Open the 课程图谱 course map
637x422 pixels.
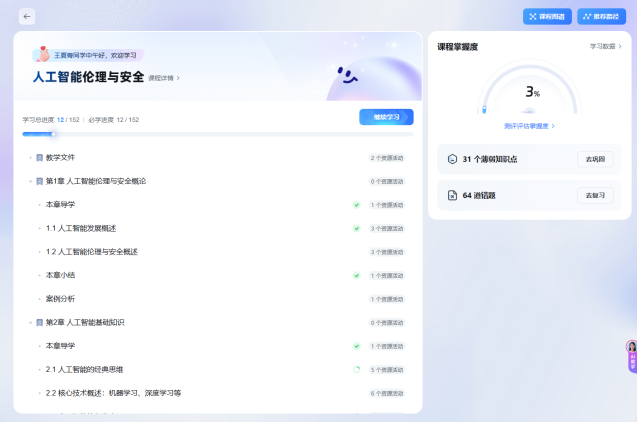tap(547, 17)
